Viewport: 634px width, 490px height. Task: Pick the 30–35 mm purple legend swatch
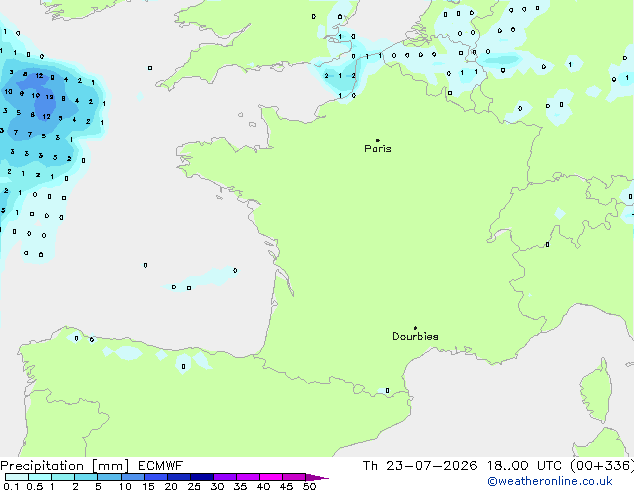point(225,477)
